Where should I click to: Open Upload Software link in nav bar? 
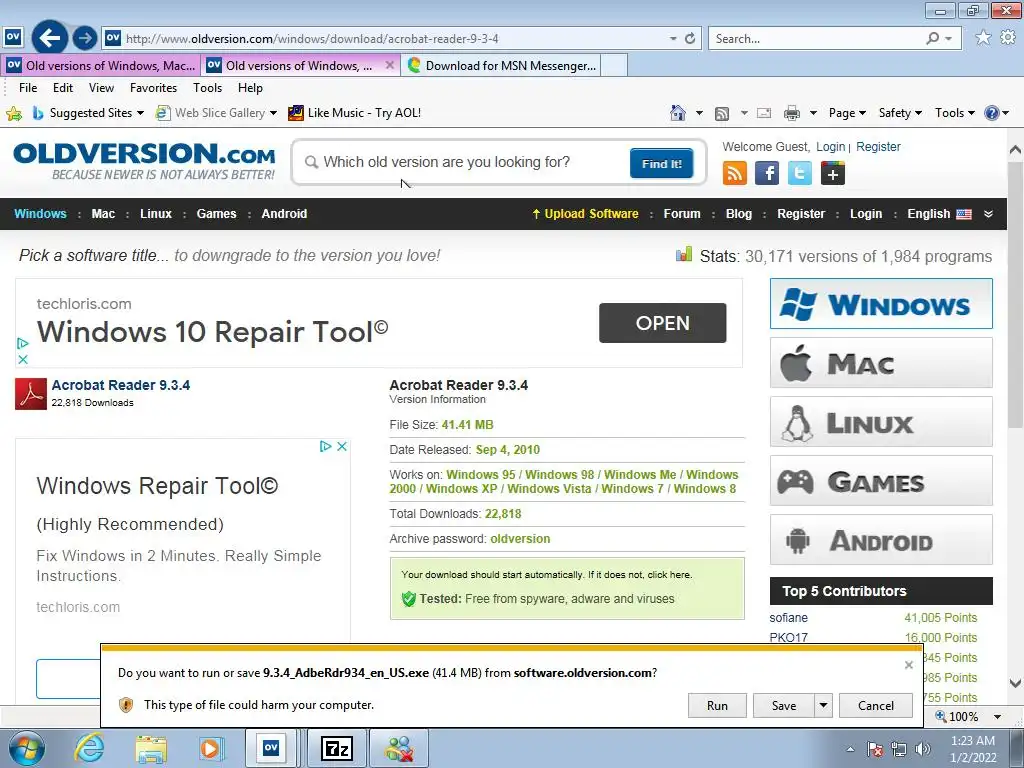(x=585, y=214)
